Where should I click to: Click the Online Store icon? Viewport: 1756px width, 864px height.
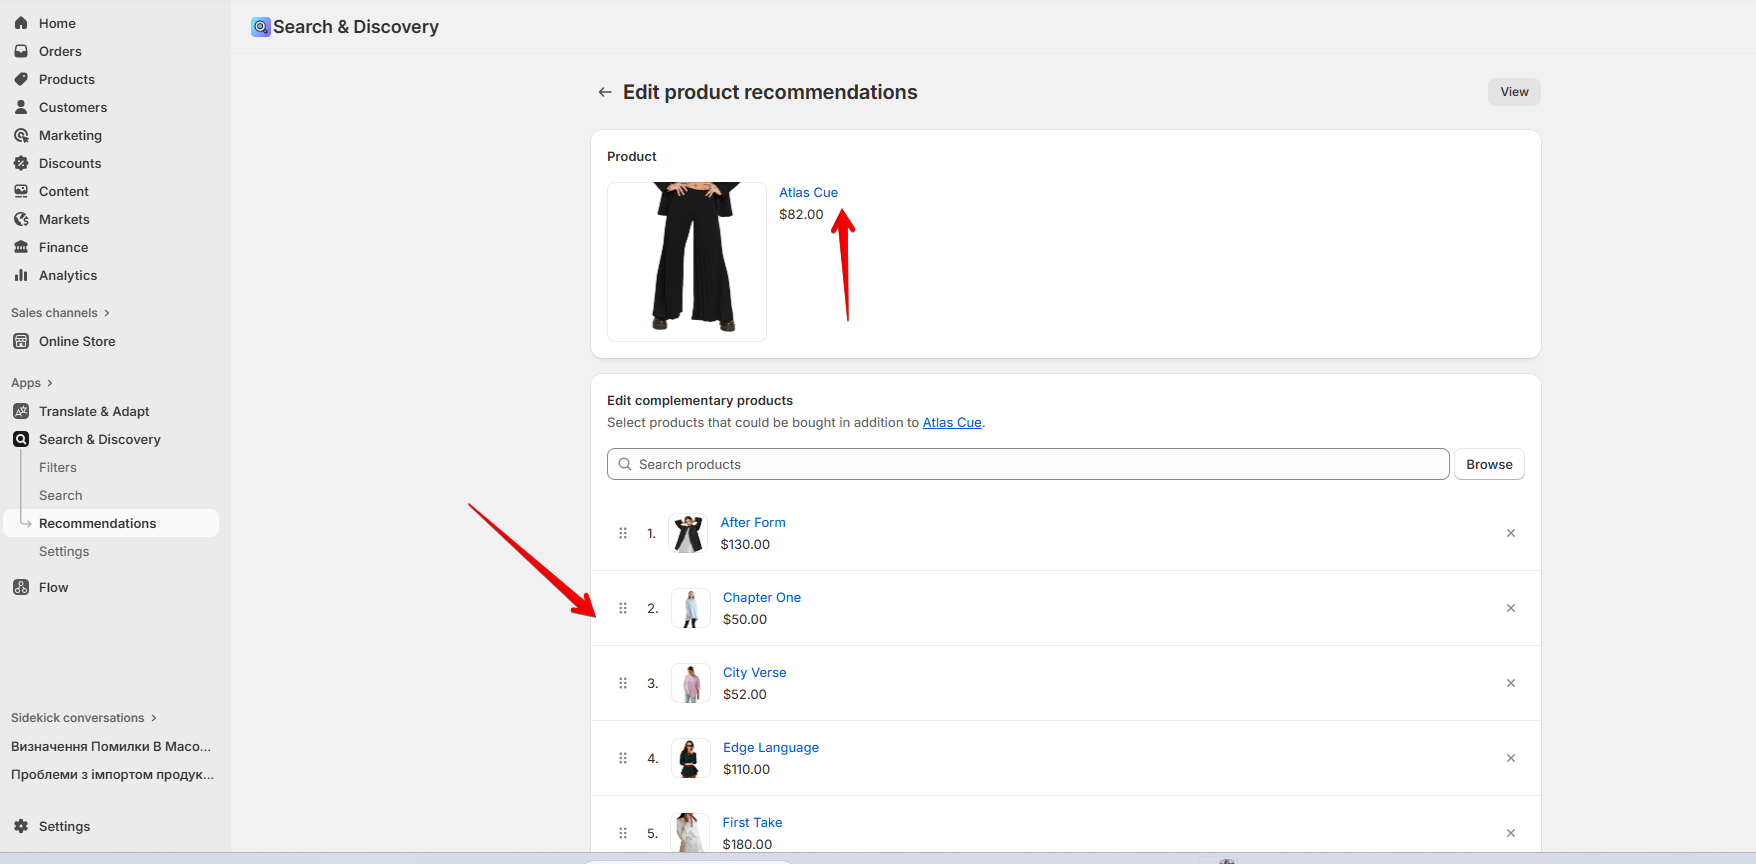coord(21,341)
